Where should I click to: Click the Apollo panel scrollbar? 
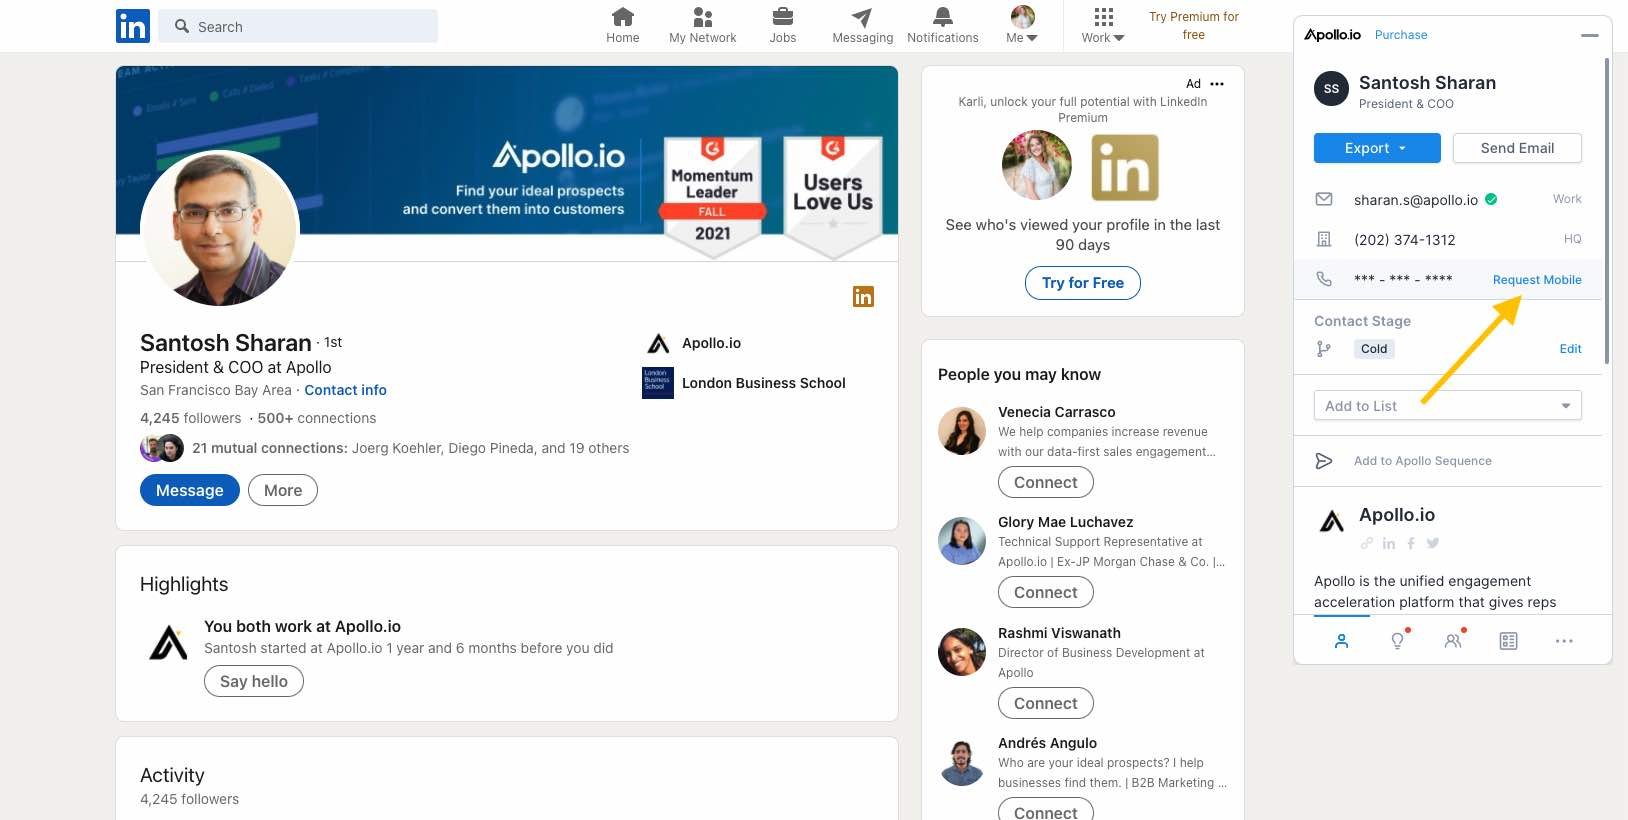tap(1606, 210)
